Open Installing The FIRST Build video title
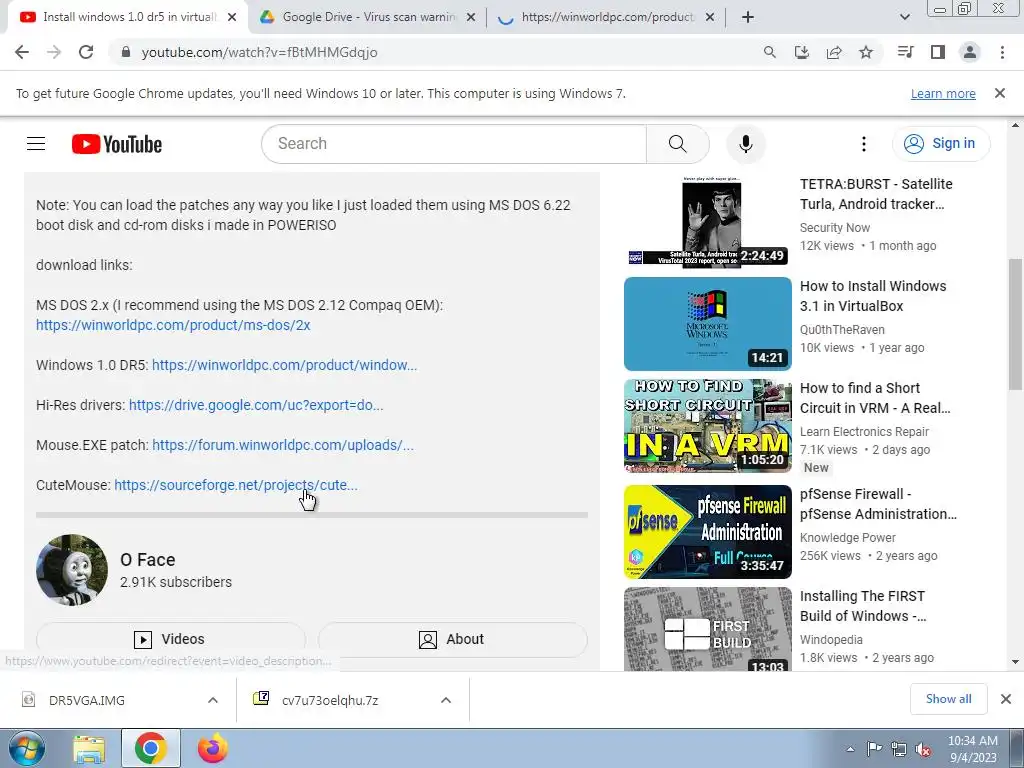 863,606
